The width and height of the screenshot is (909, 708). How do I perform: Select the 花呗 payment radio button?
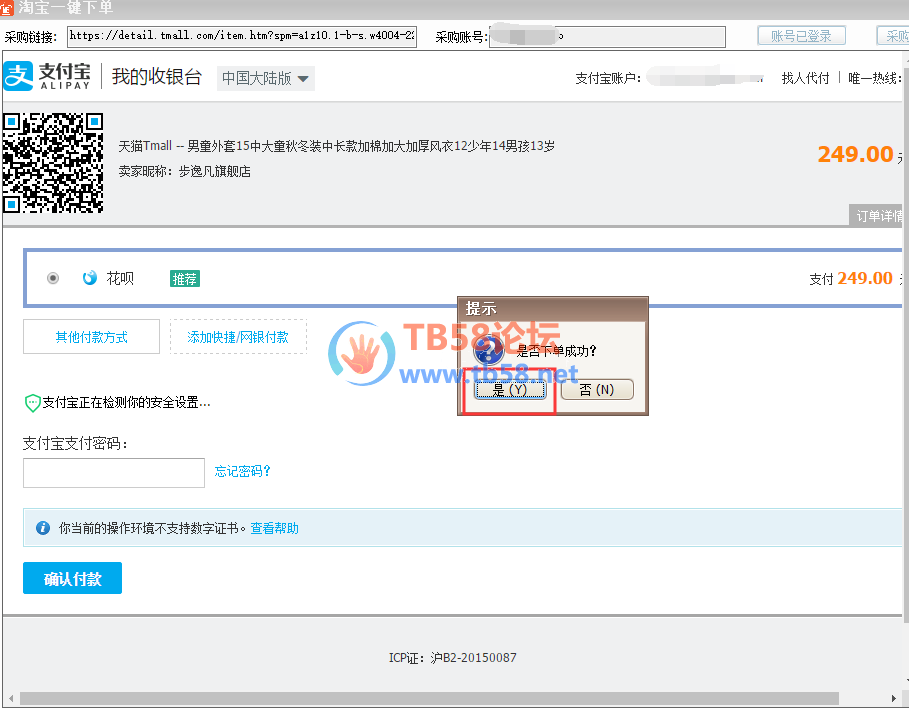[x=53, y=278]
